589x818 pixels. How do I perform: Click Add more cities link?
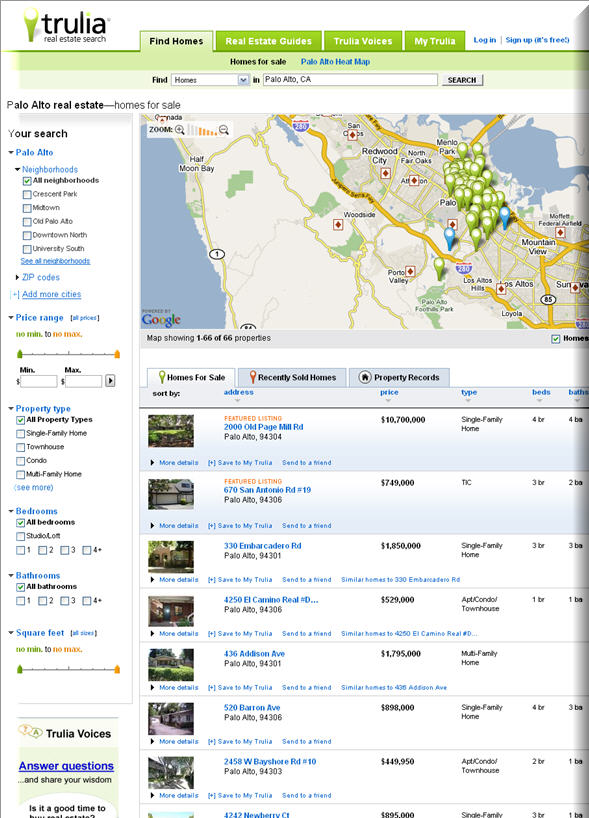(52, 294)
